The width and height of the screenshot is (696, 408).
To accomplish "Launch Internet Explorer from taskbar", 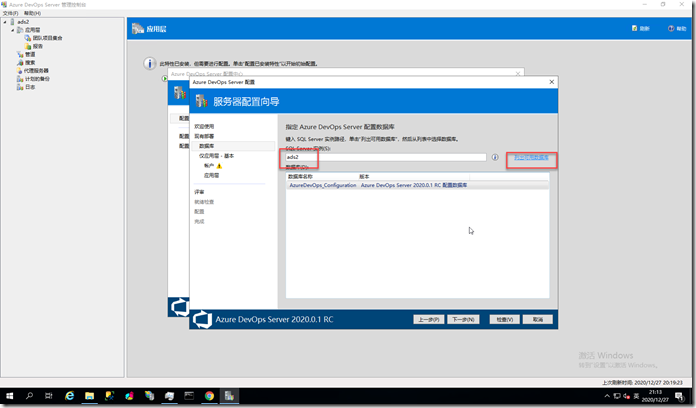I will [70, 396].
